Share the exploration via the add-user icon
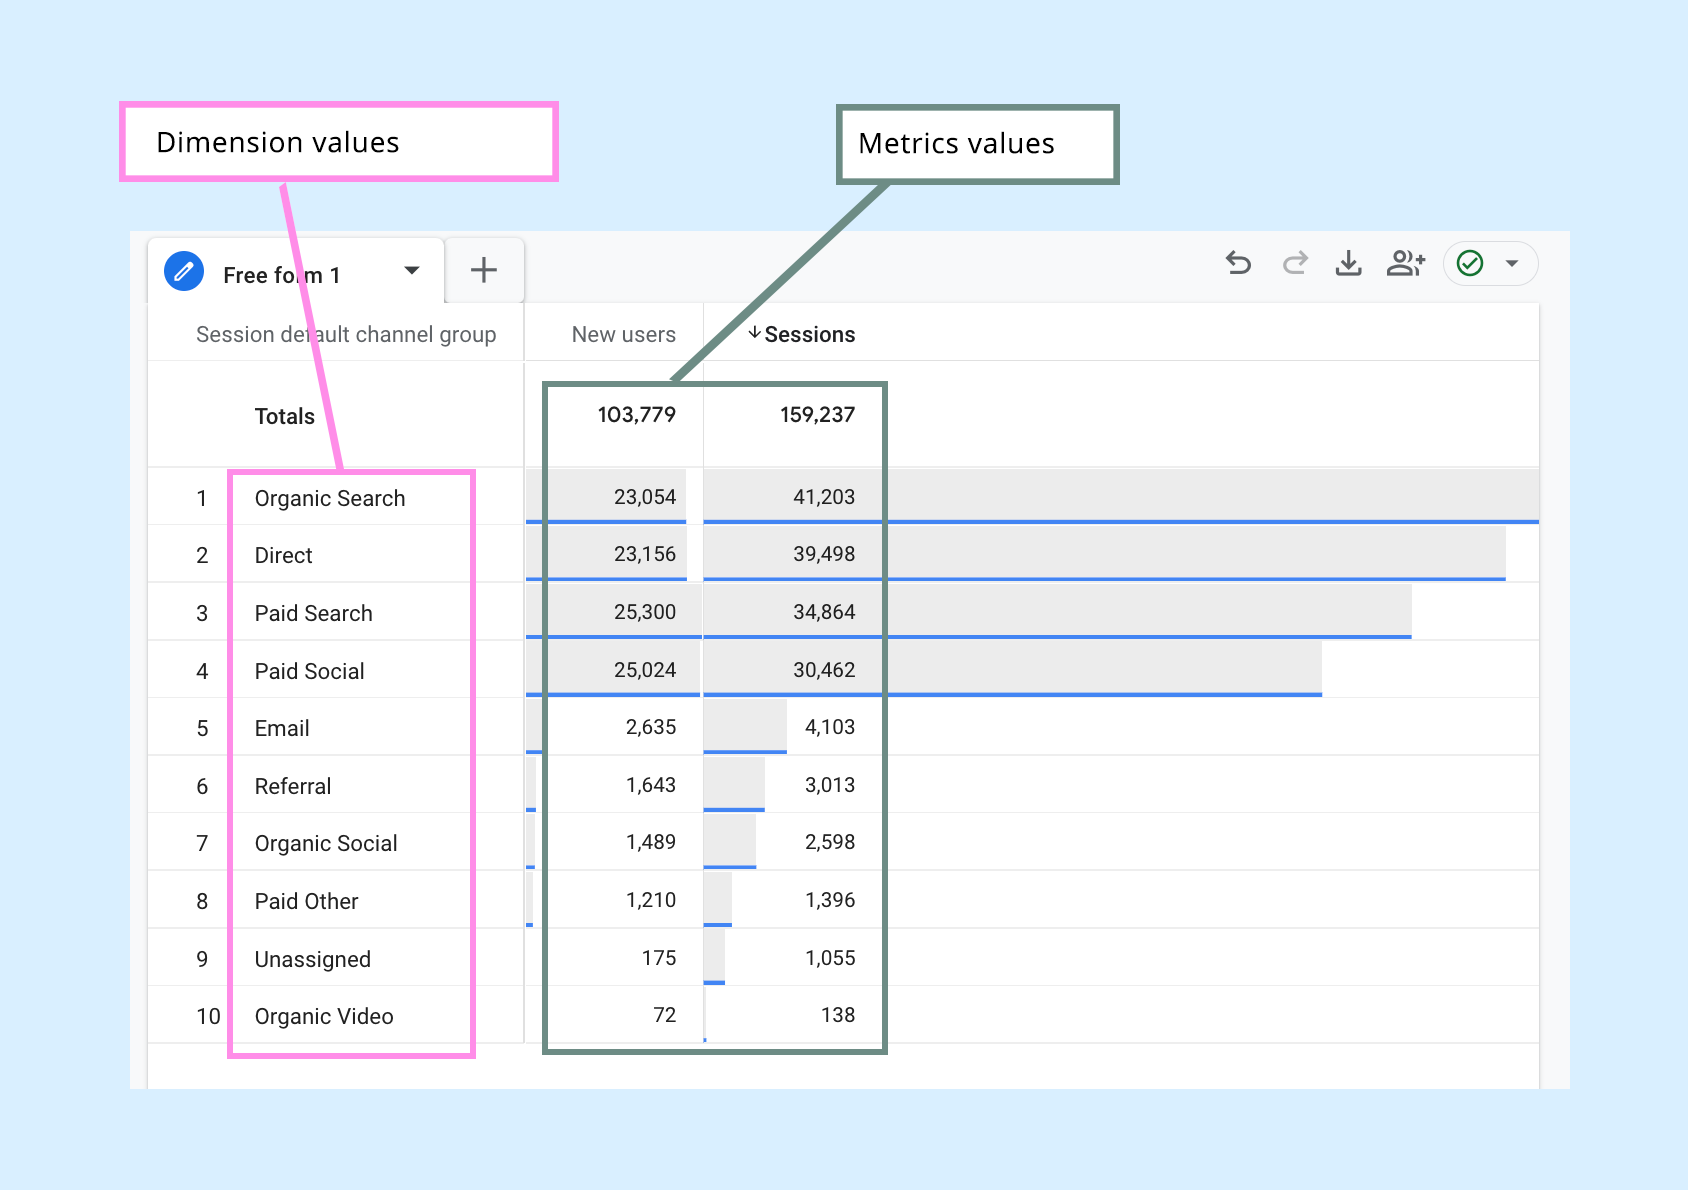The image size is (1688, 1190). [1406, 263]
